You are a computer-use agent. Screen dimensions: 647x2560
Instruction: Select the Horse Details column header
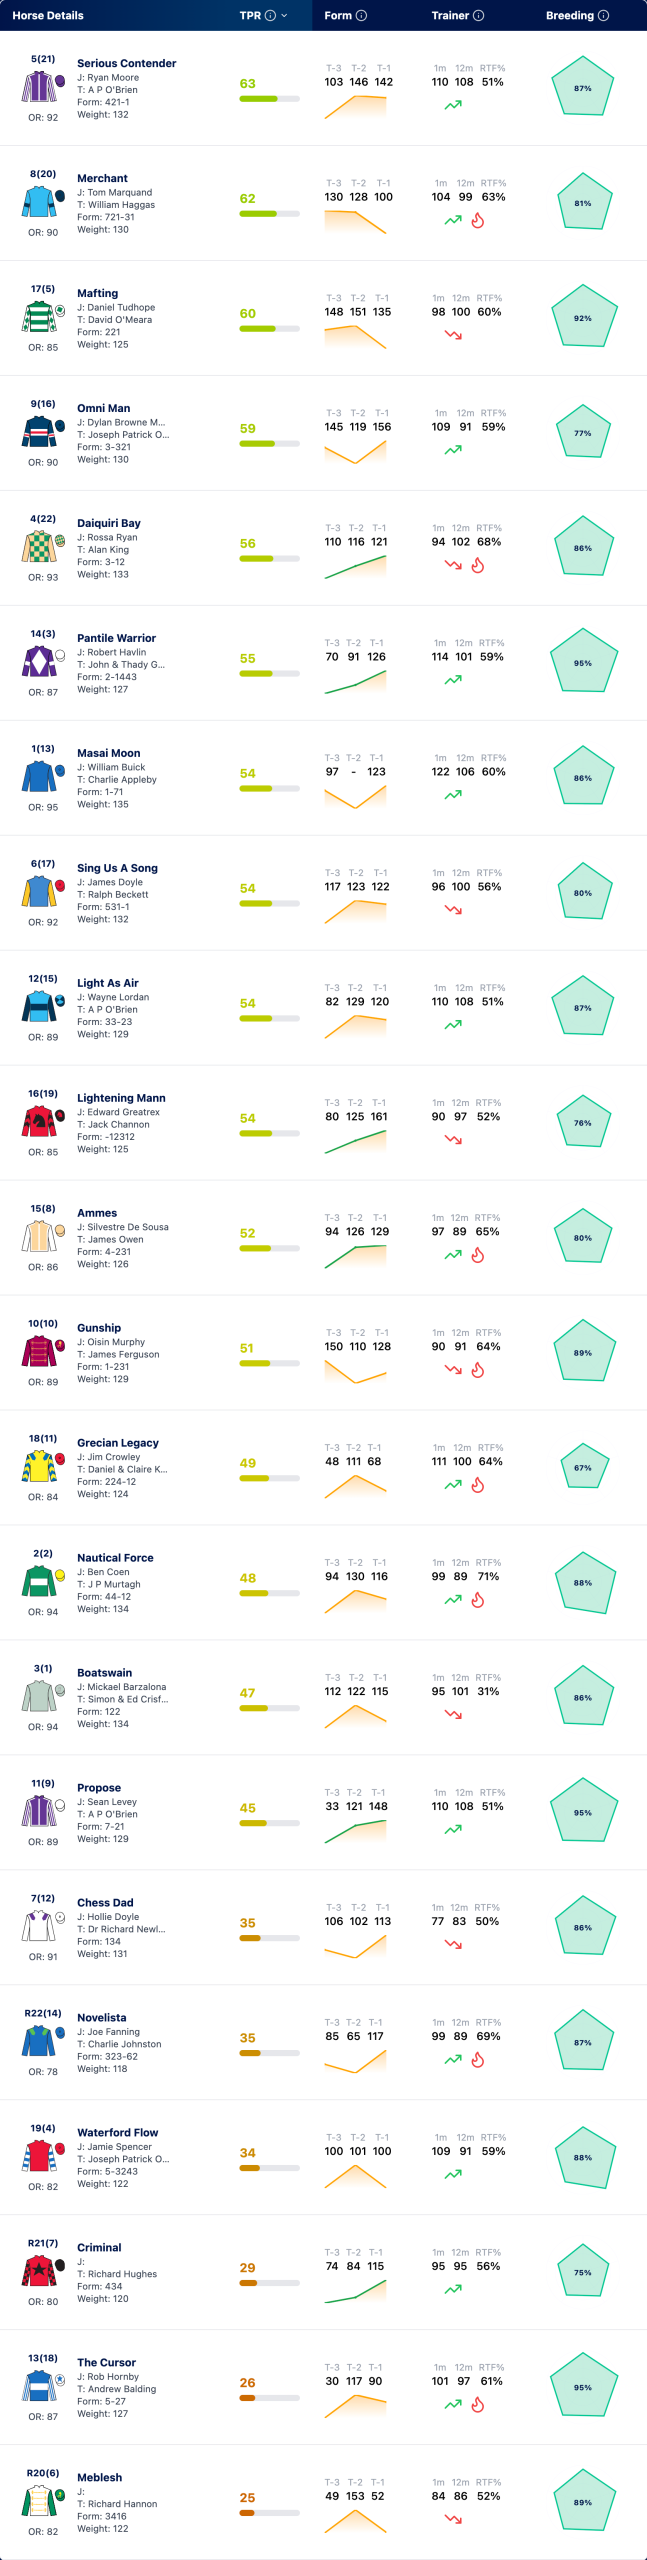[x=48, y=16]
